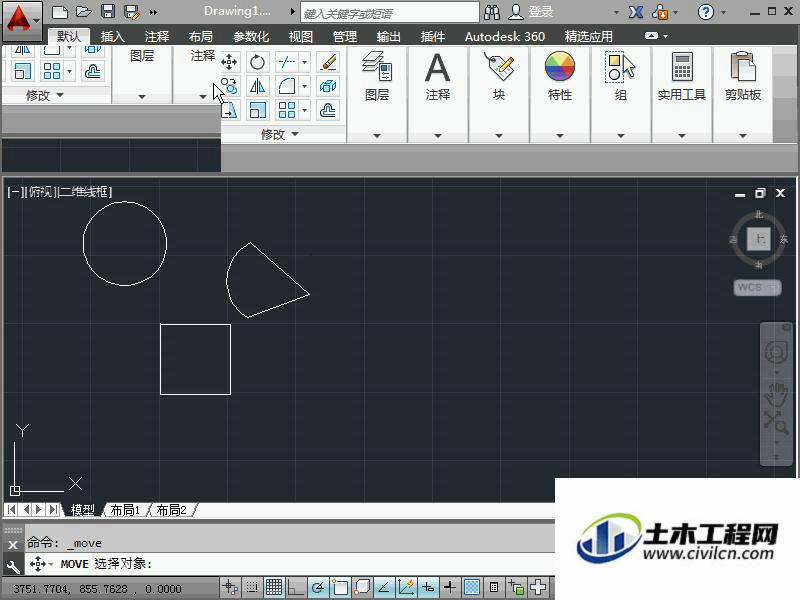Open the large A Annotation panel button

(438, 77)
